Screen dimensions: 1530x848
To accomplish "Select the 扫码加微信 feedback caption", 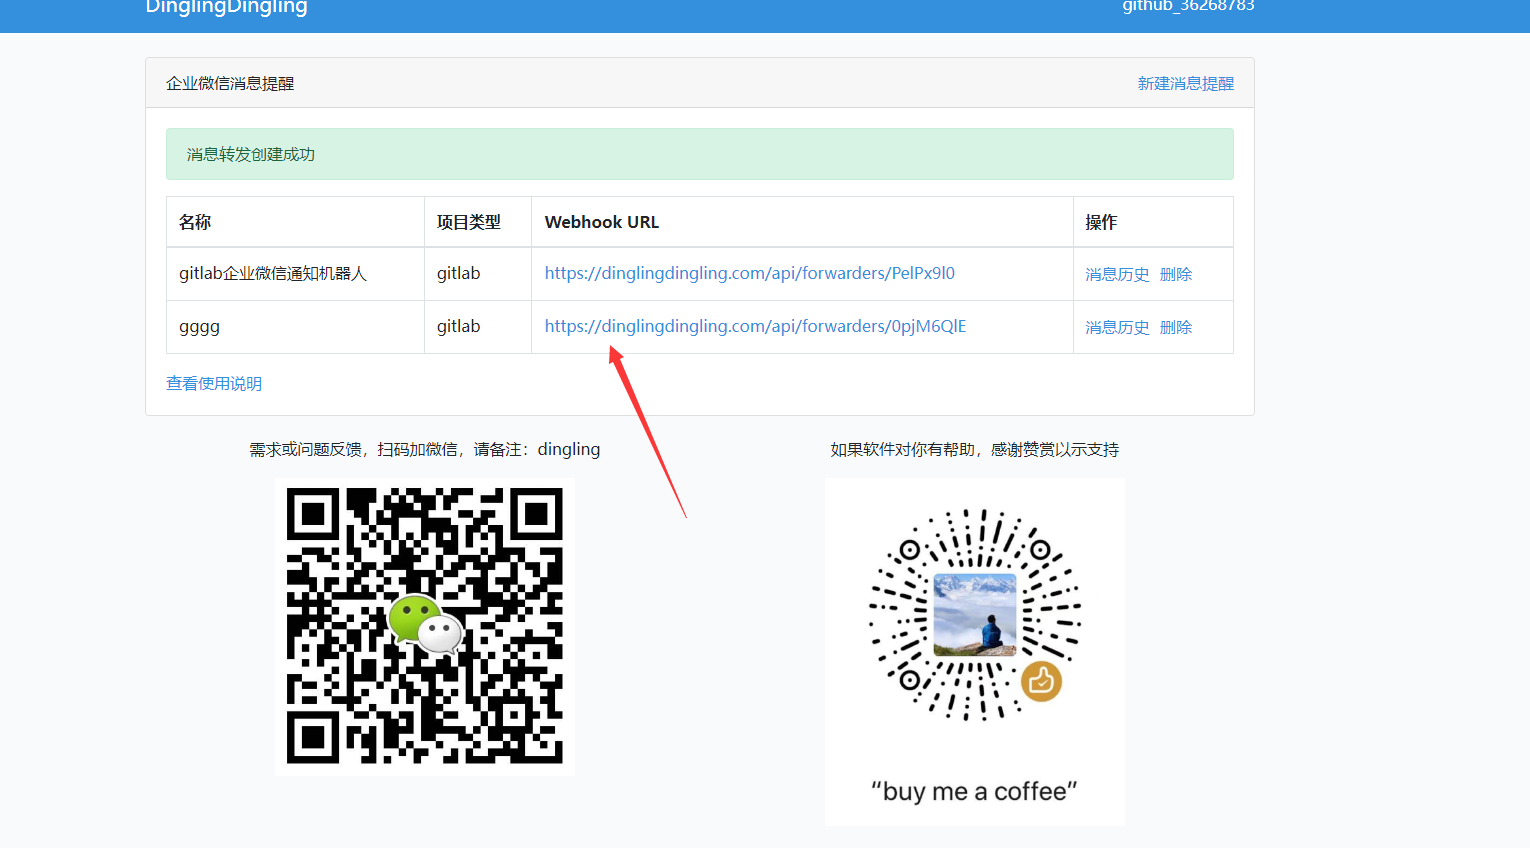I will [x=425, y=450].
